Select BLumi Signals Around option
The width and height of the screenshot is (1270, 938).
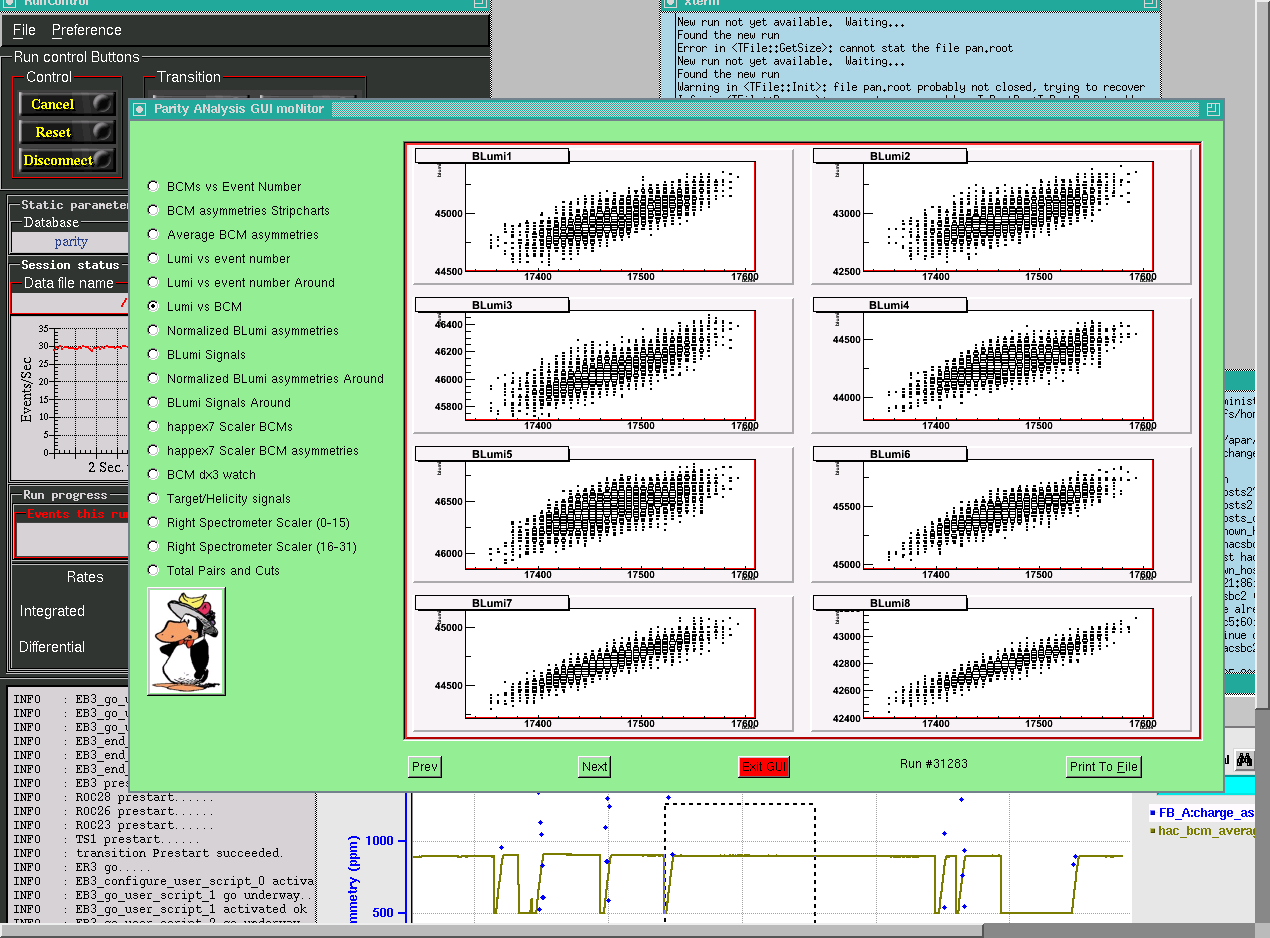[153, 402]
